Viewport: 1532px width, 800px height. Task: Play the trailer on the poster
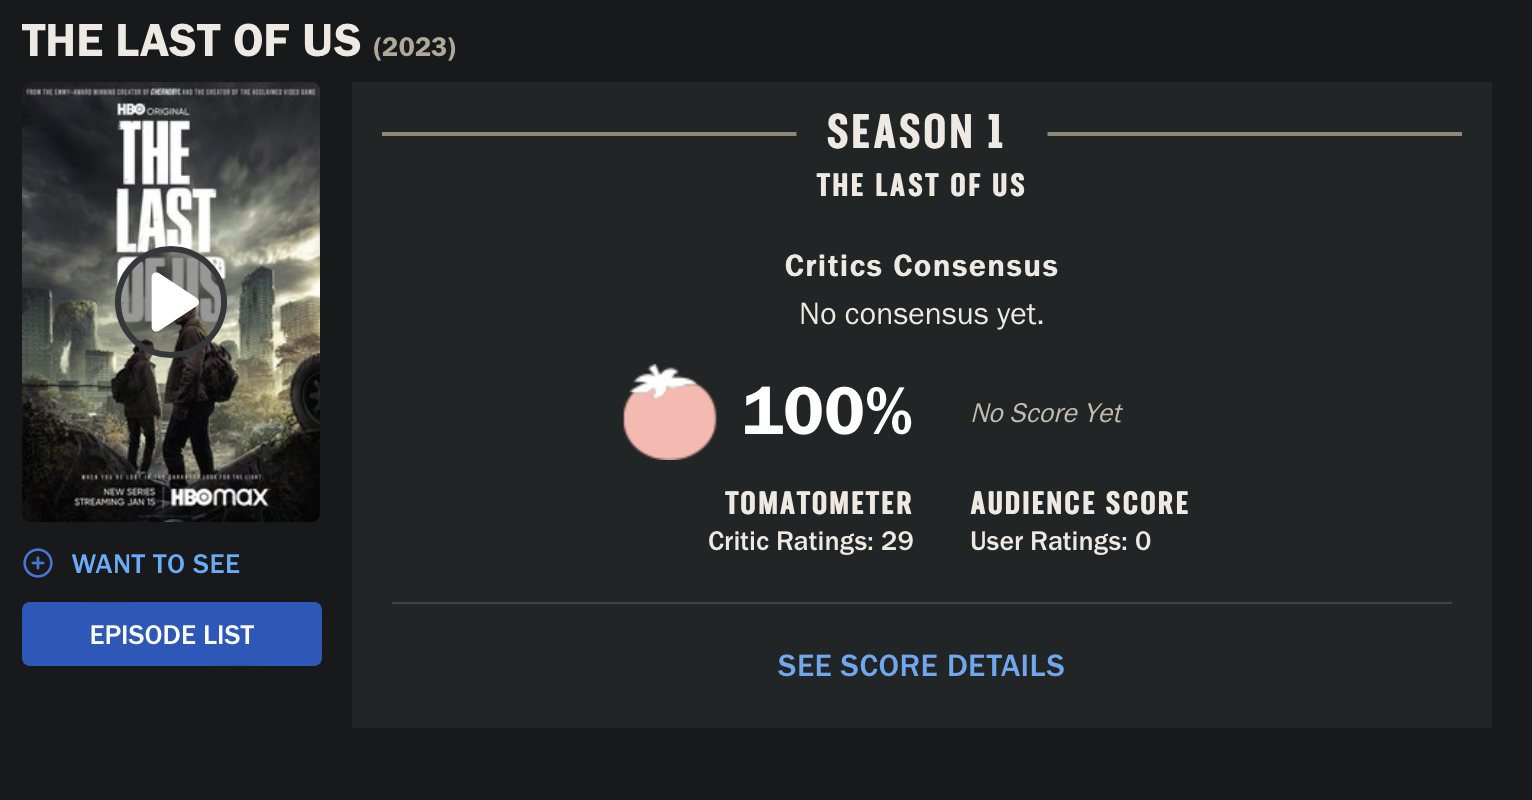tap(171, 302)
